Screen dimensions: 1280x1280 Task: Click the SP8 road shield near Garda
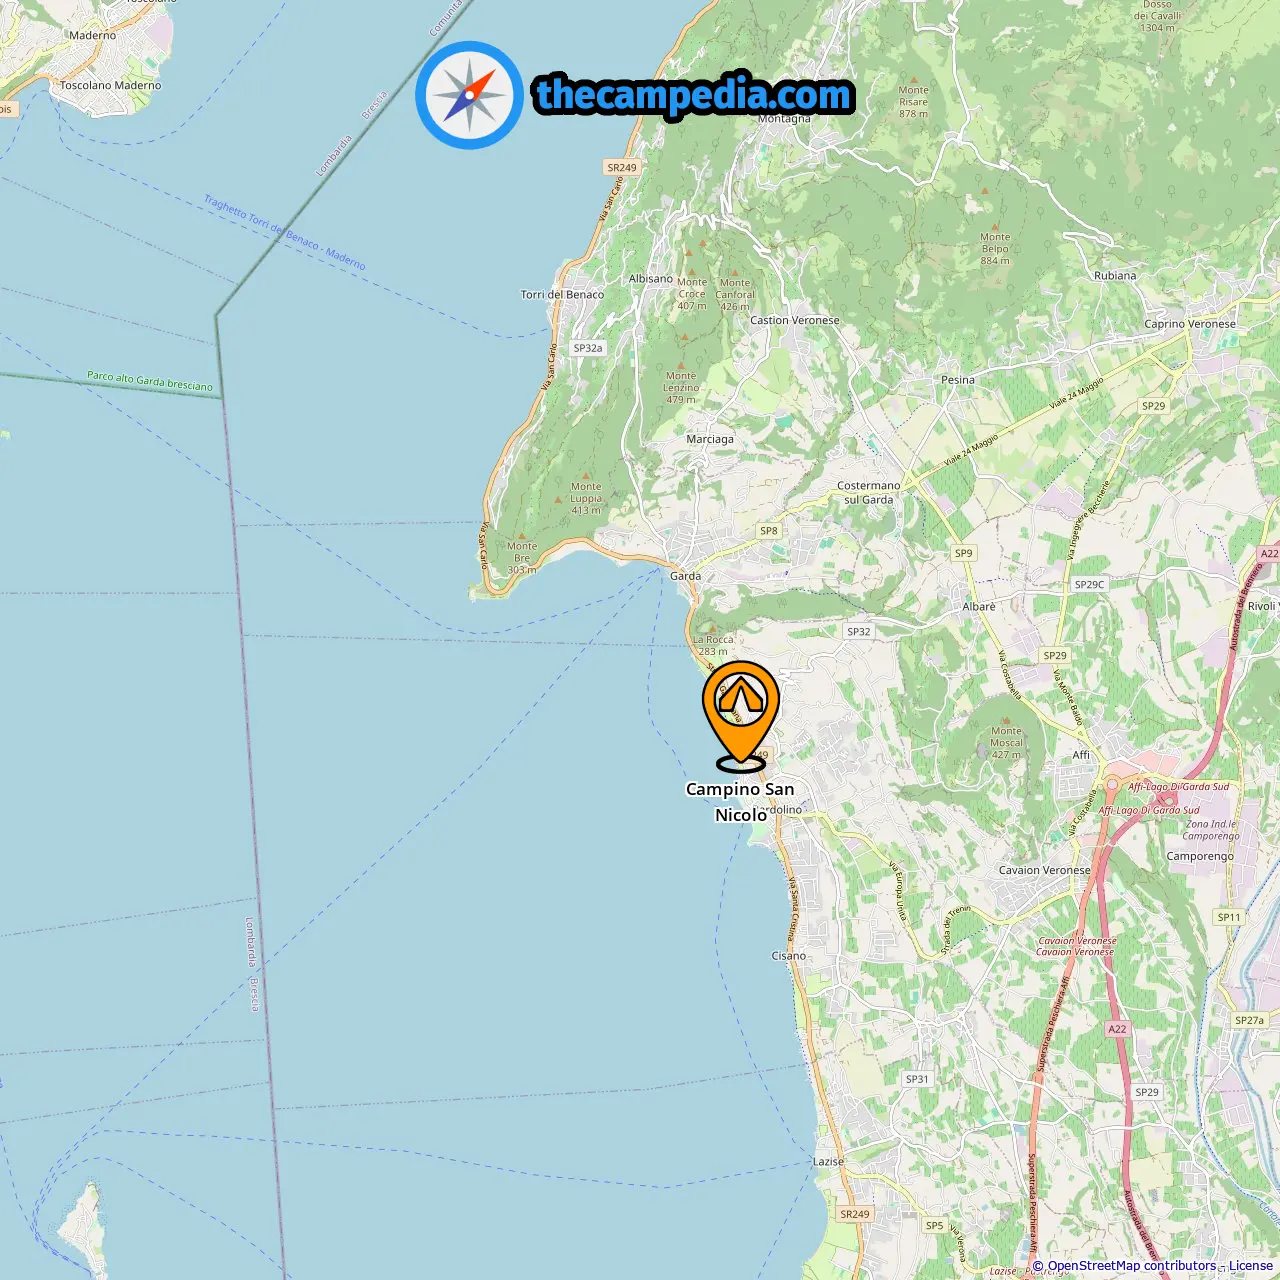tap(768, 531)
